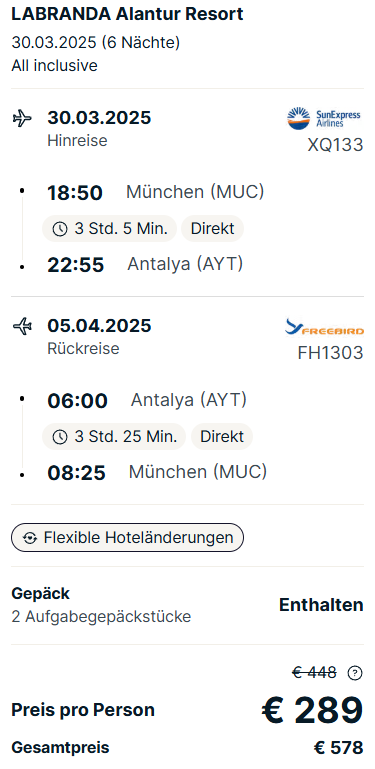The width and height of the screenshot is (375, 769).
Task: Click the clock icon beside 3 Std. 5 Min.
Action: 60,229
